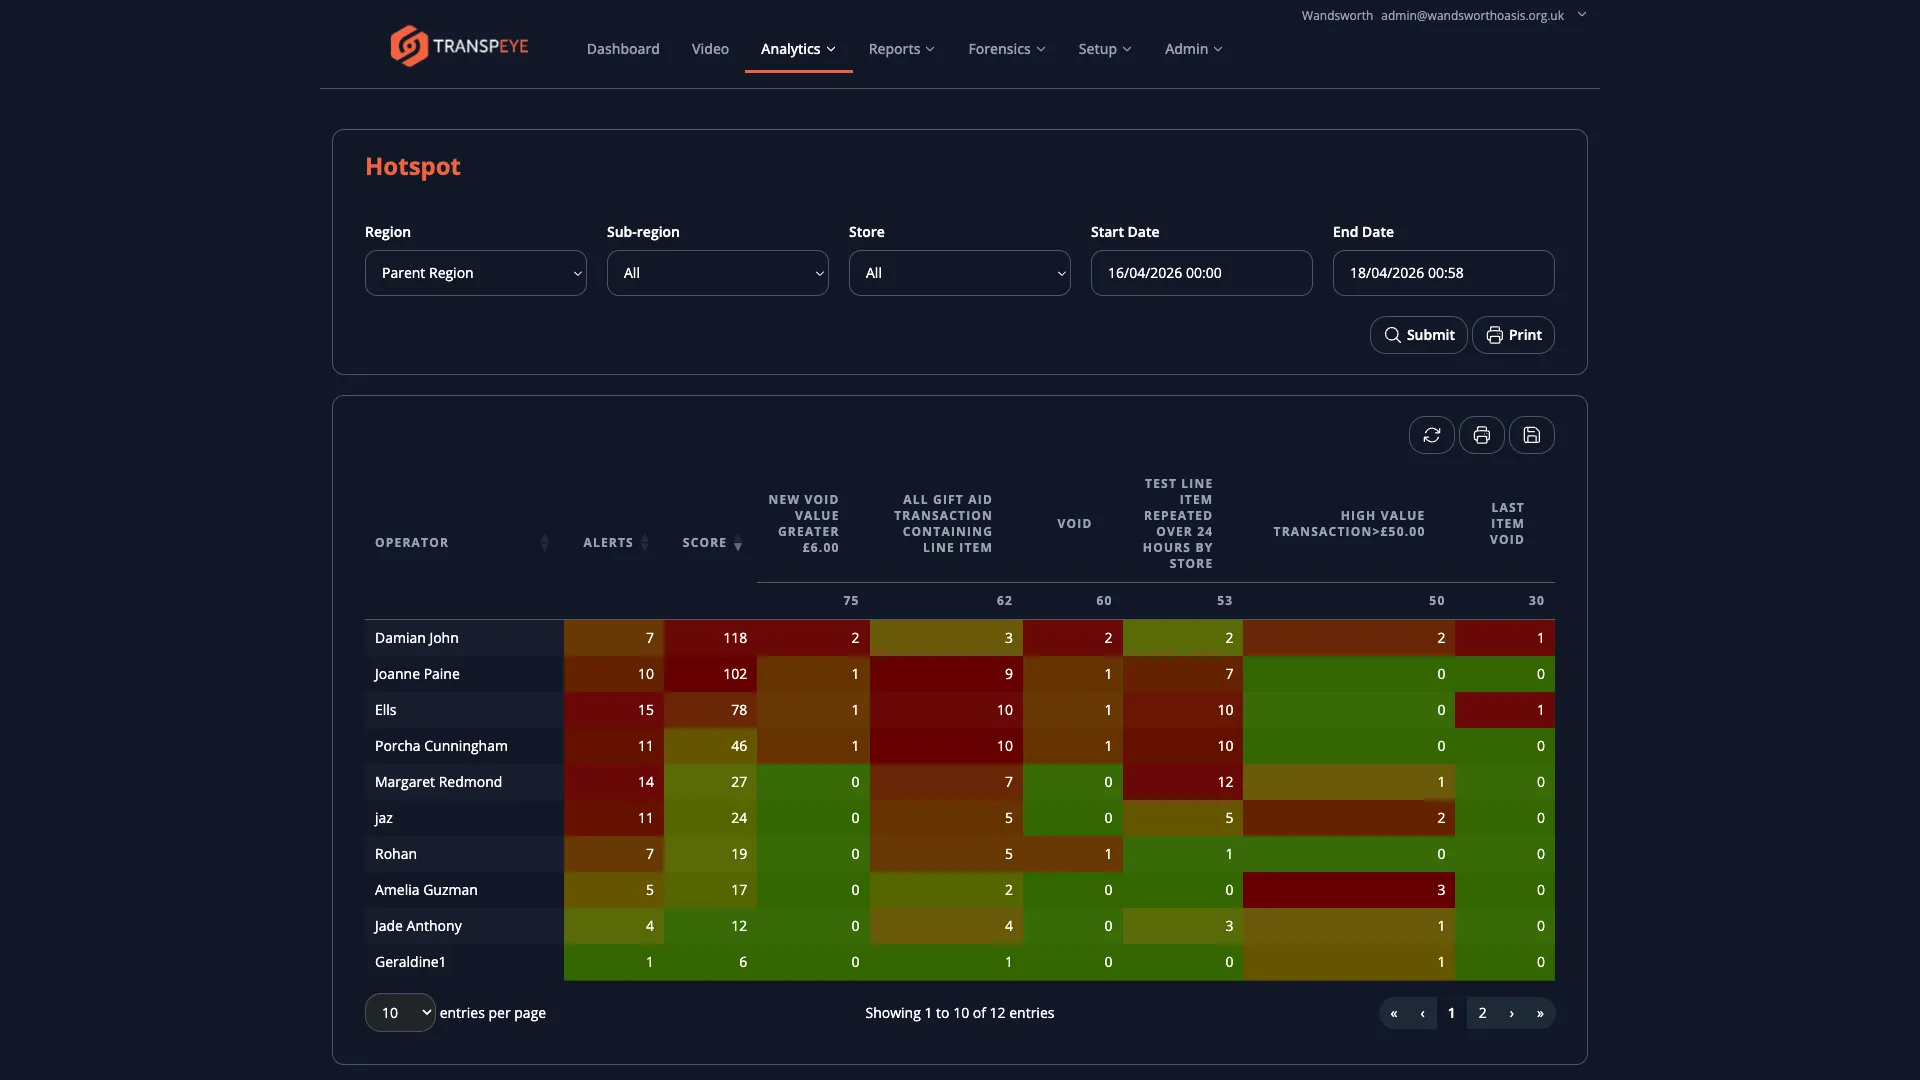Open the Store selector dropdown
The image size is (1920, 1080).
pos(959,273)
